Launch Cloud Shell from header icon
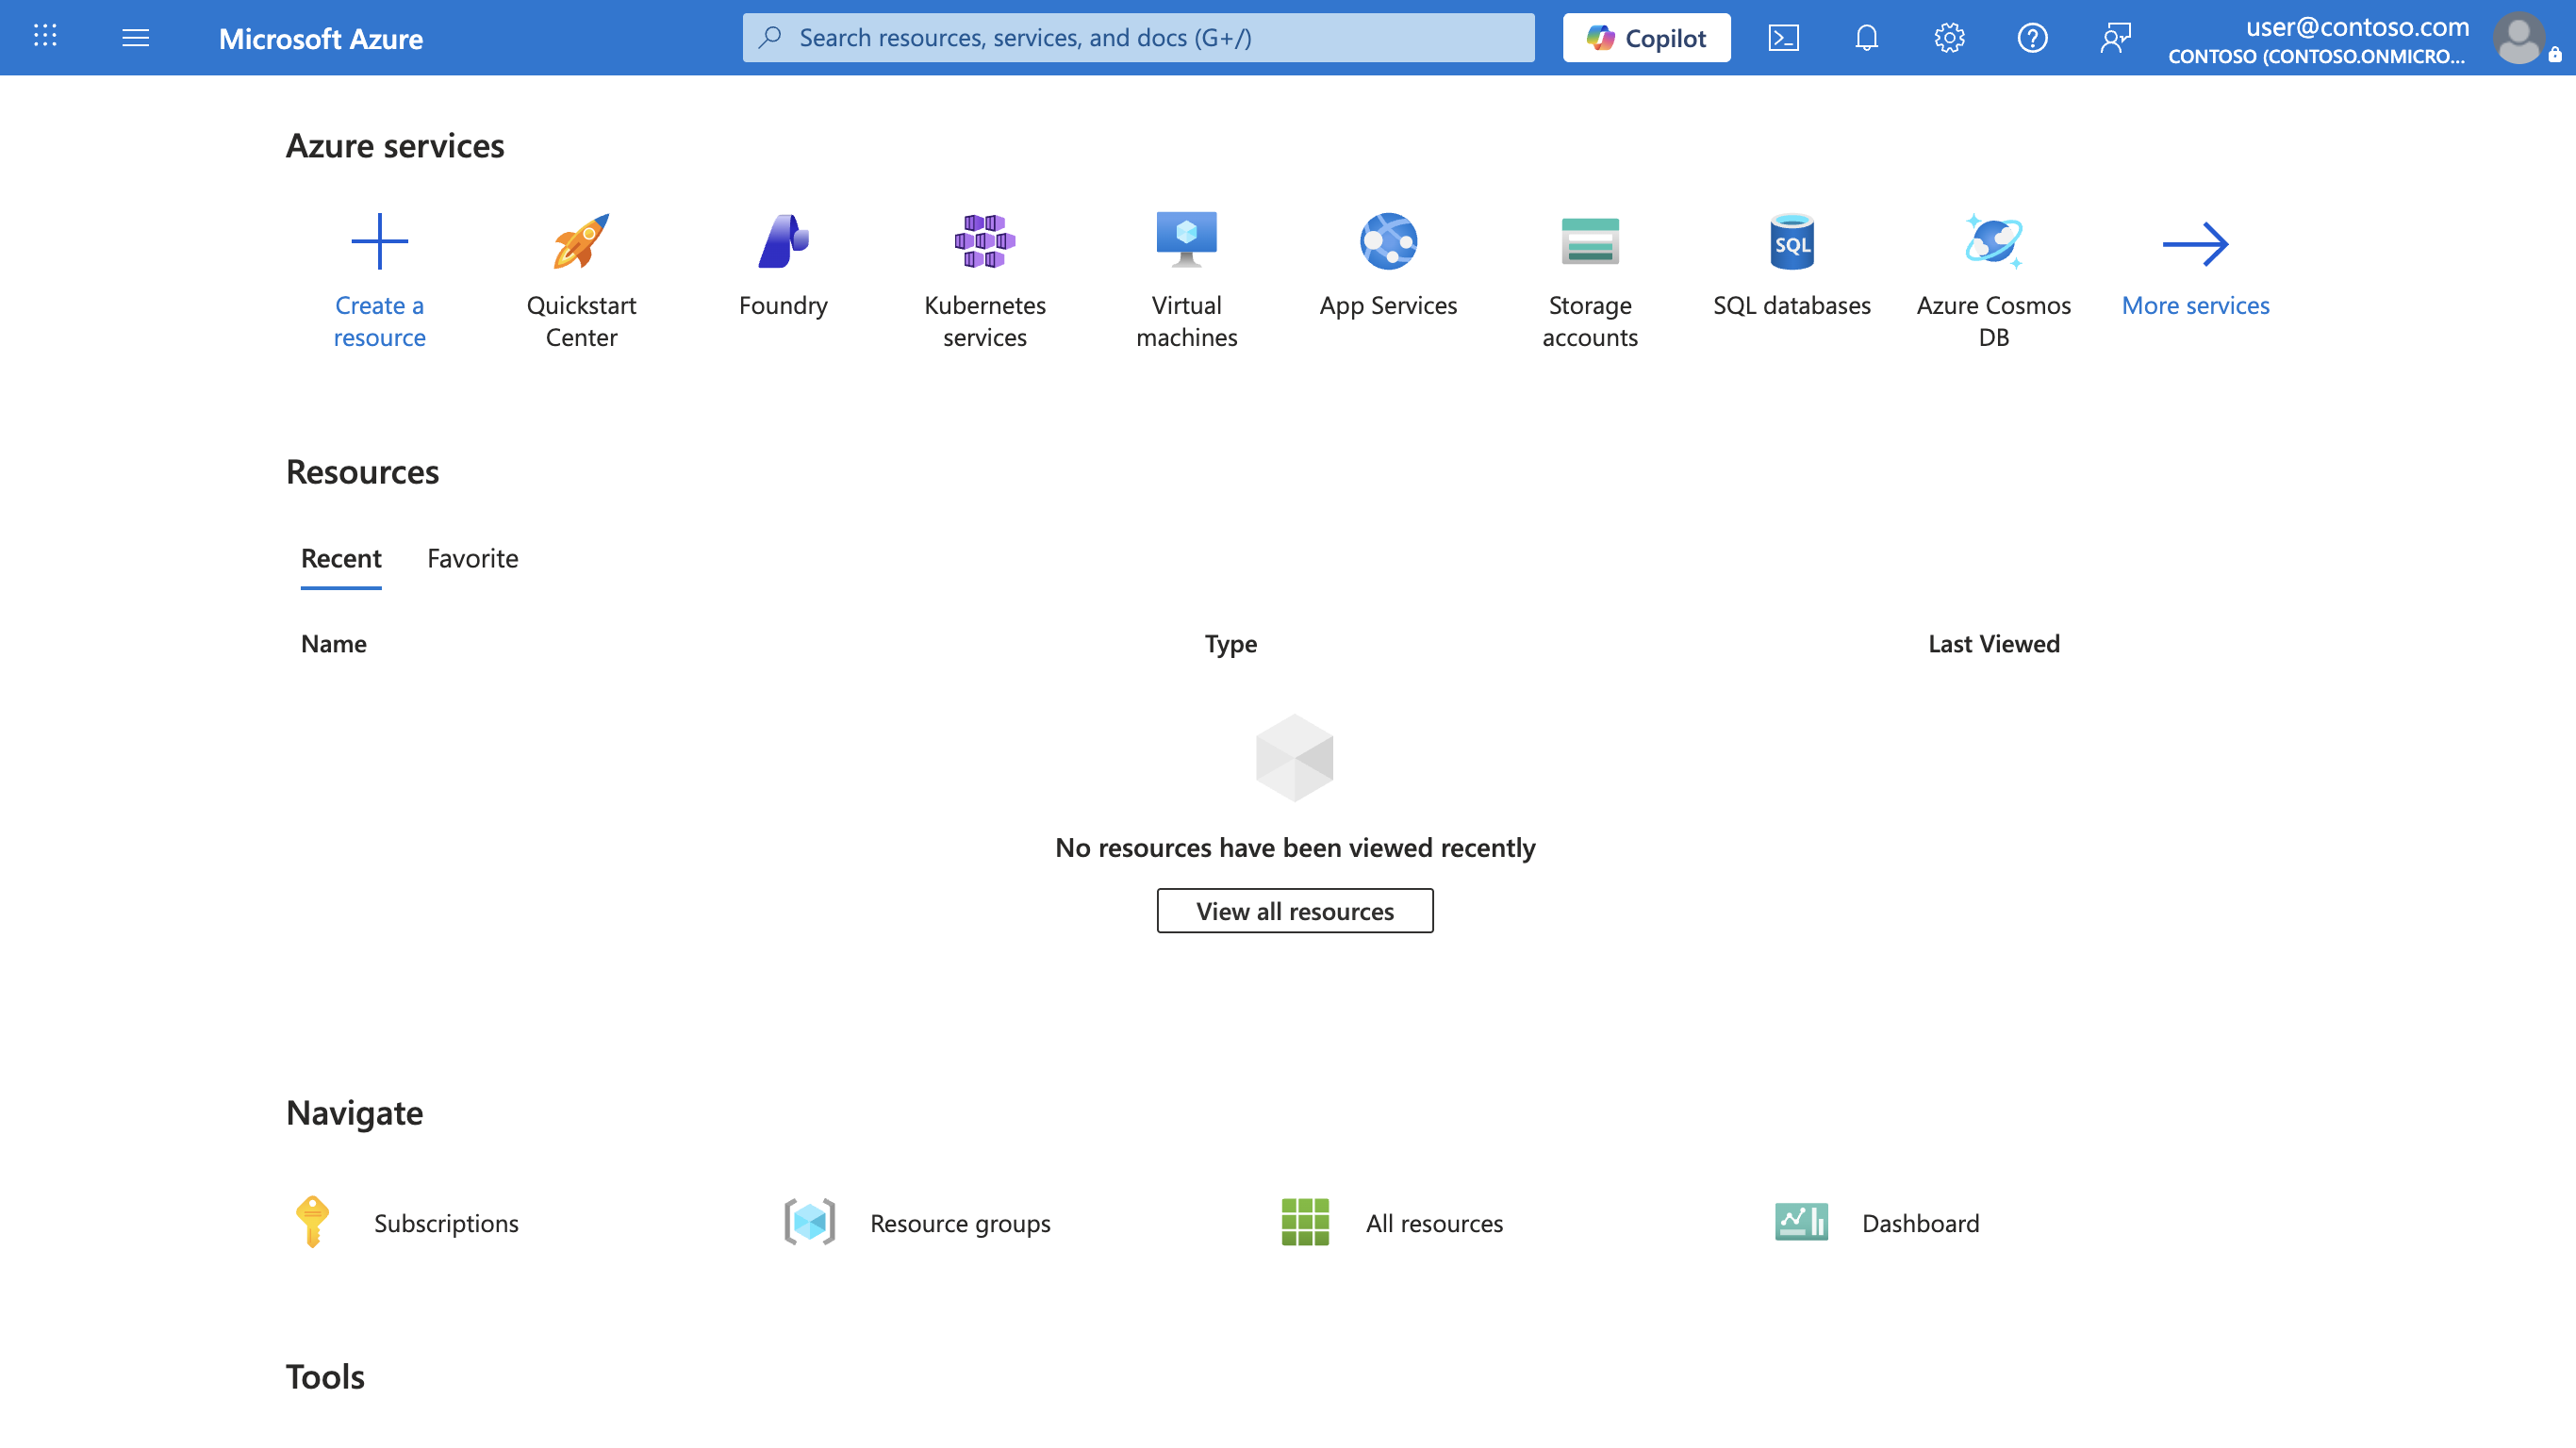 pos(1784,37)
